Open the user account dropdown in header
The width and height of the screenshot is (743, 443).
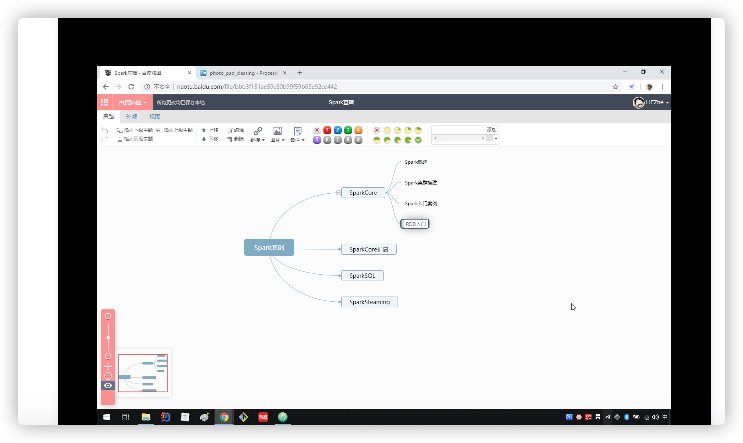651,102
